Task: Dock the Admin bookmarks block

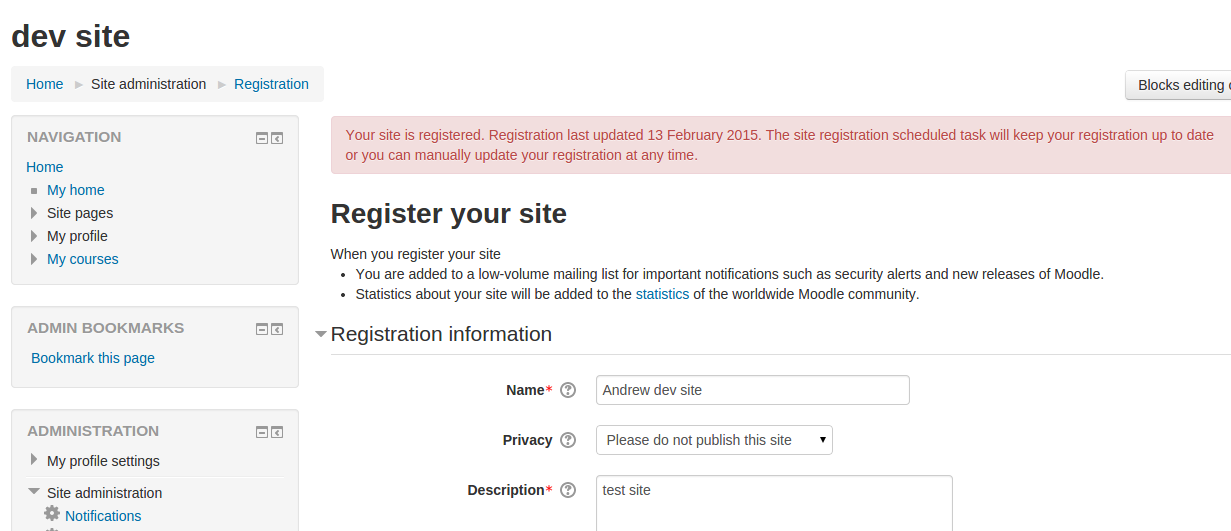Action: click(x=277, y=329)
